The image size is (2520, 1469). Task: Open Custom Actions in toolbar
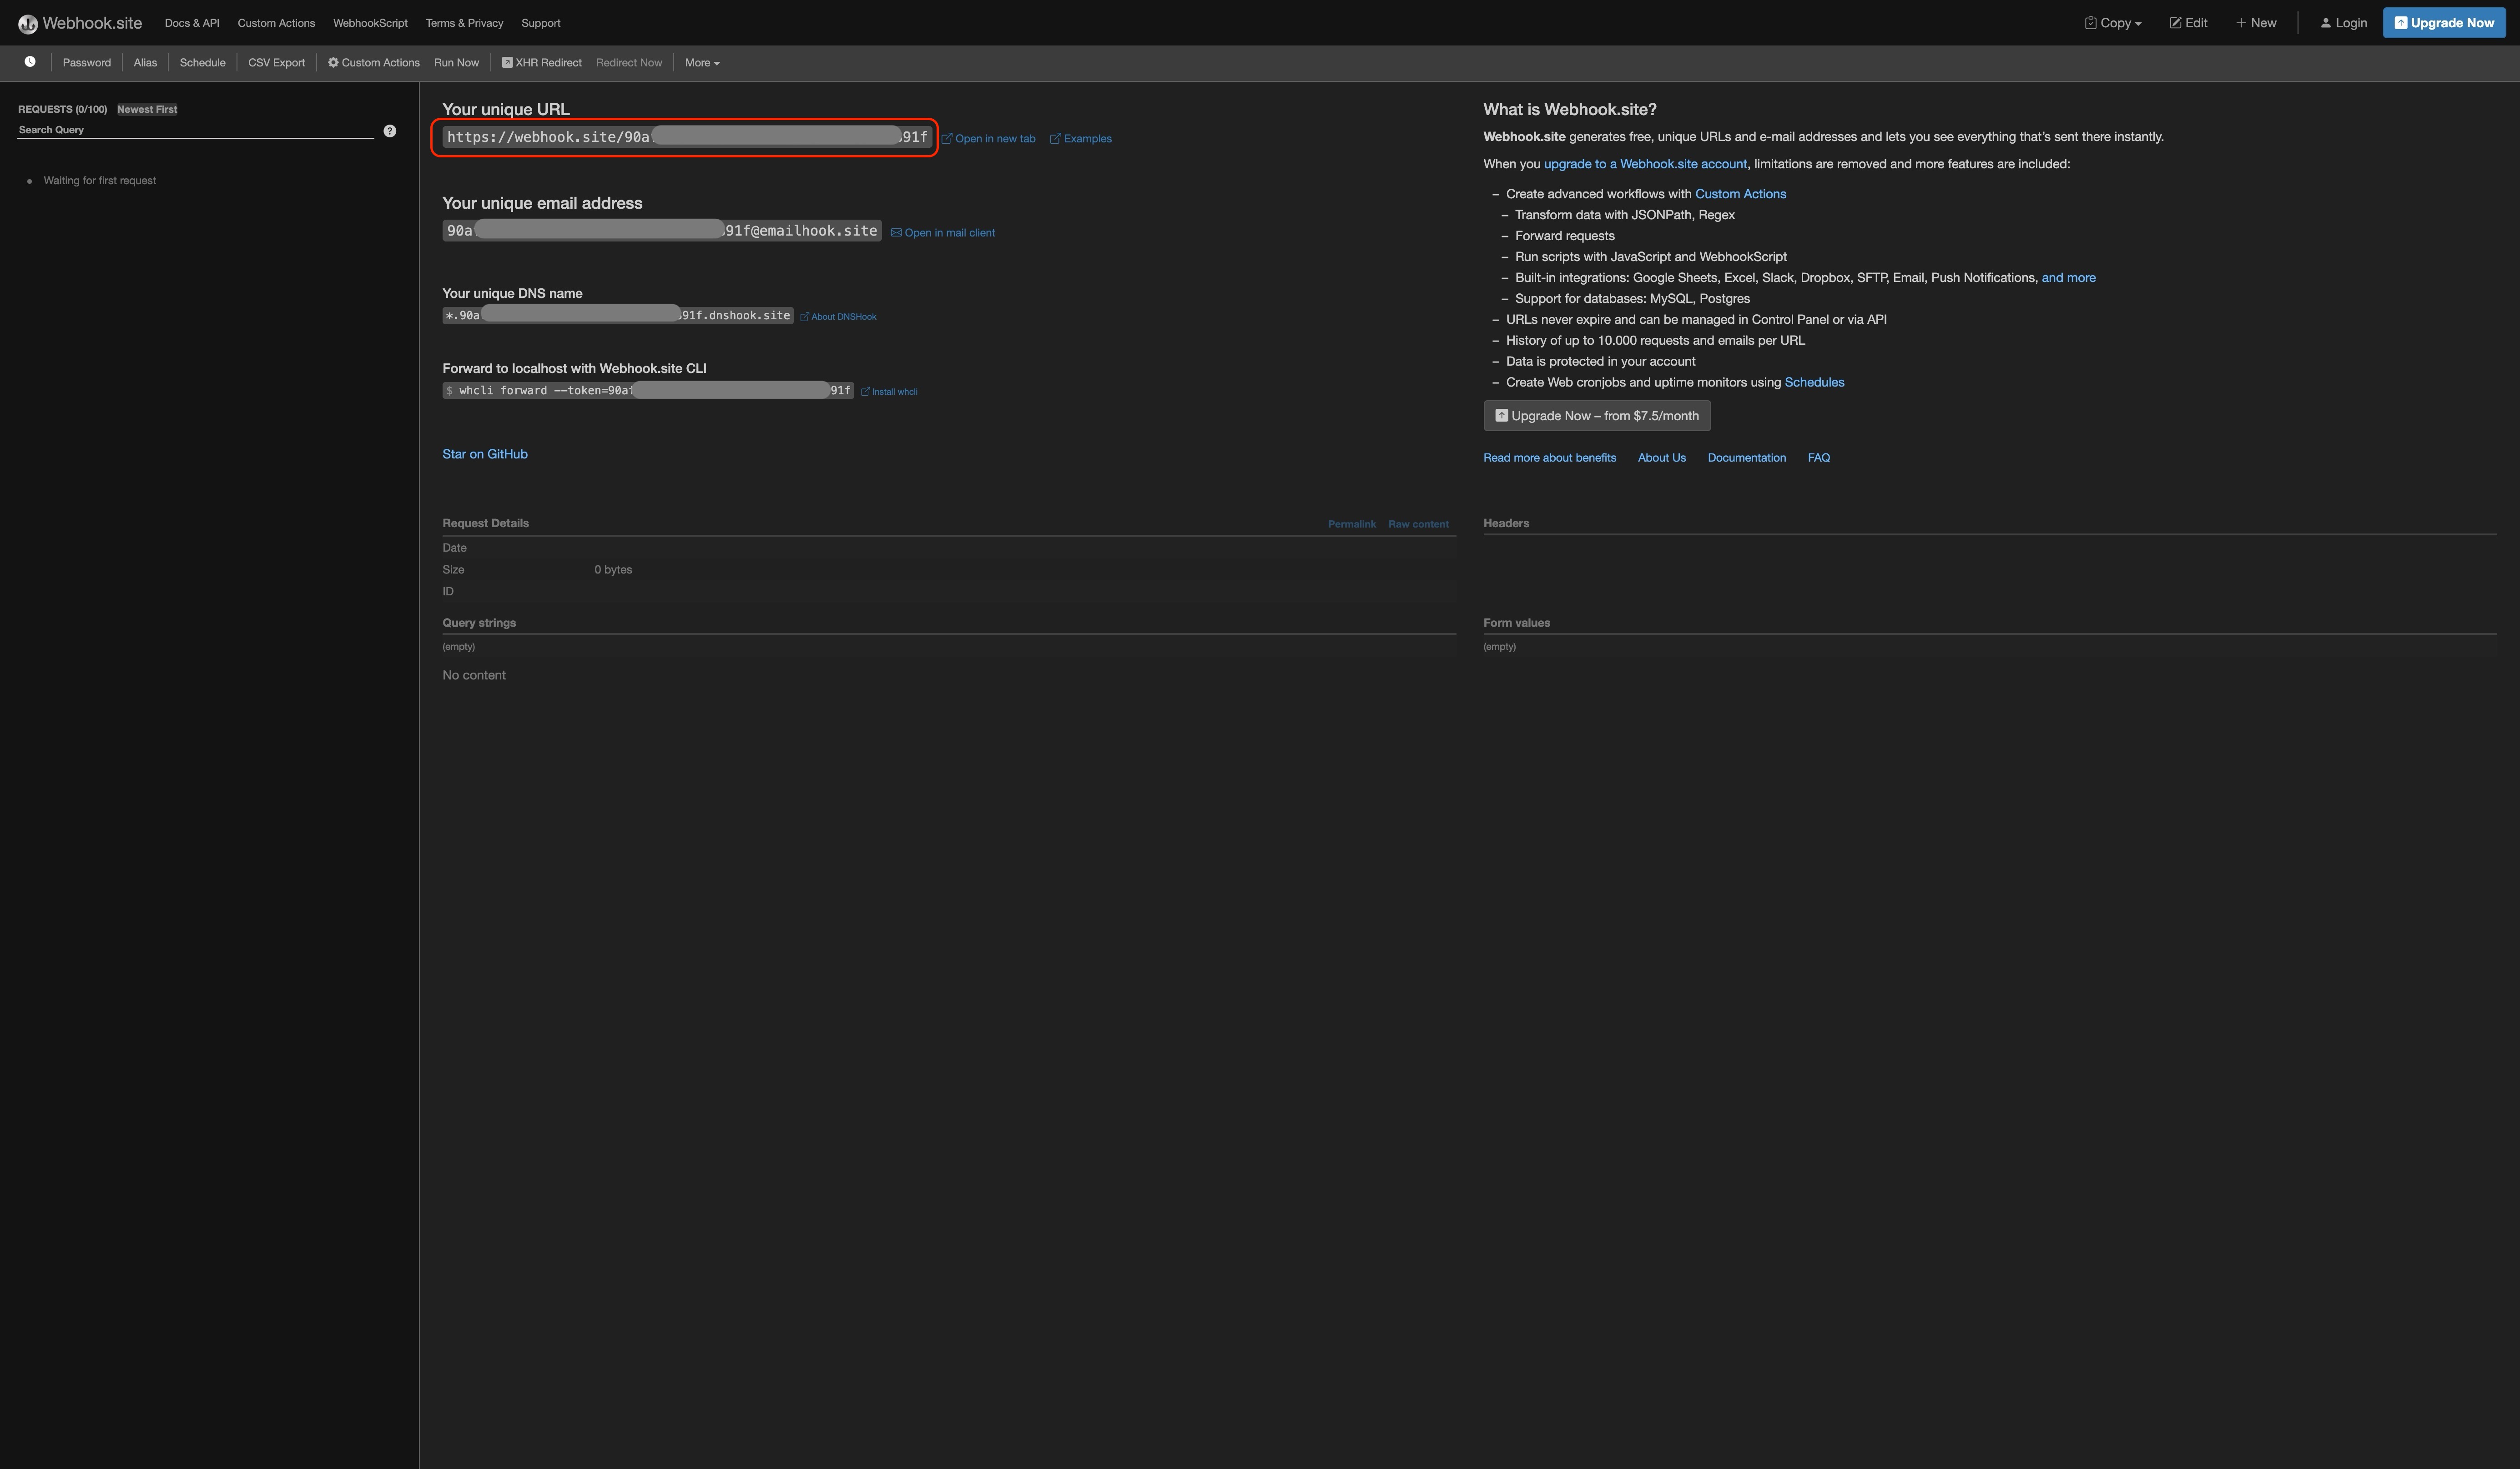pyautogui.click(x=374, y=63)
